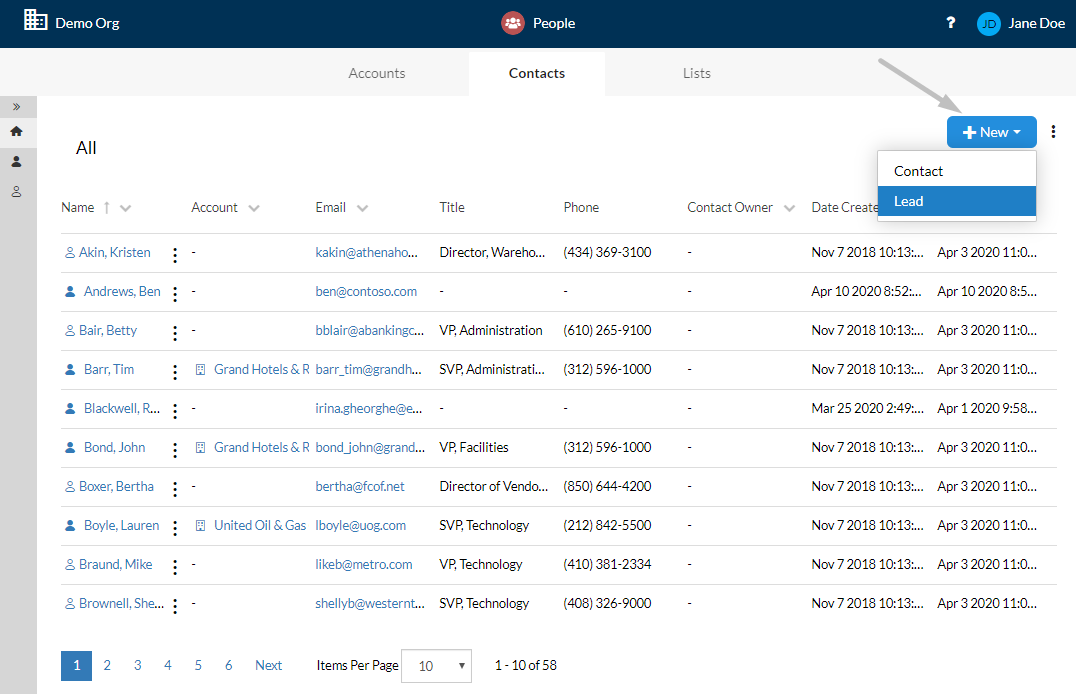Click the home icon in sidebar
1076x694 pixels.
click(16, 131)
